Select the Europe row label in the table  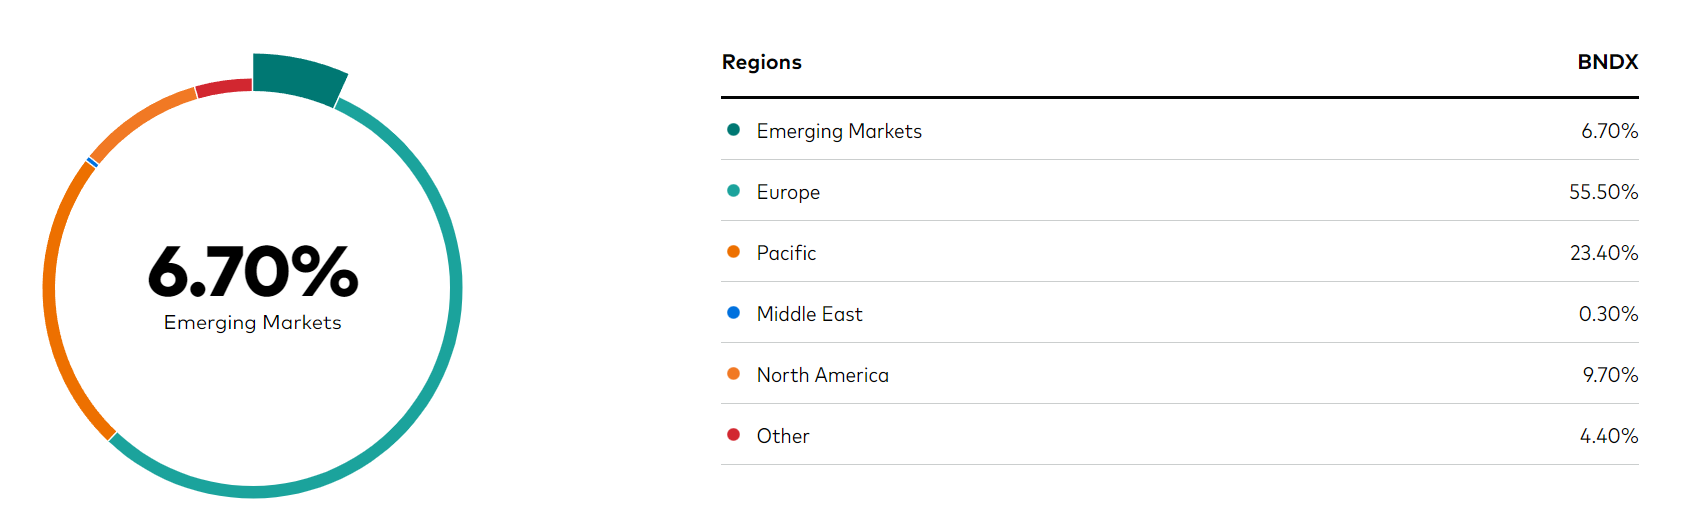click(788, 192)
